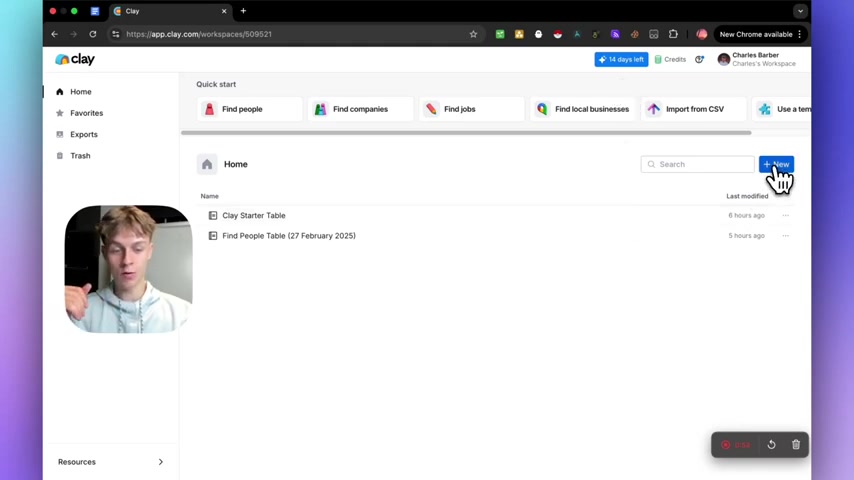The width and height of the screenshot is (854, 480).
Task: Choose Find local businesses quick start
Action: (x=583, y=109)
